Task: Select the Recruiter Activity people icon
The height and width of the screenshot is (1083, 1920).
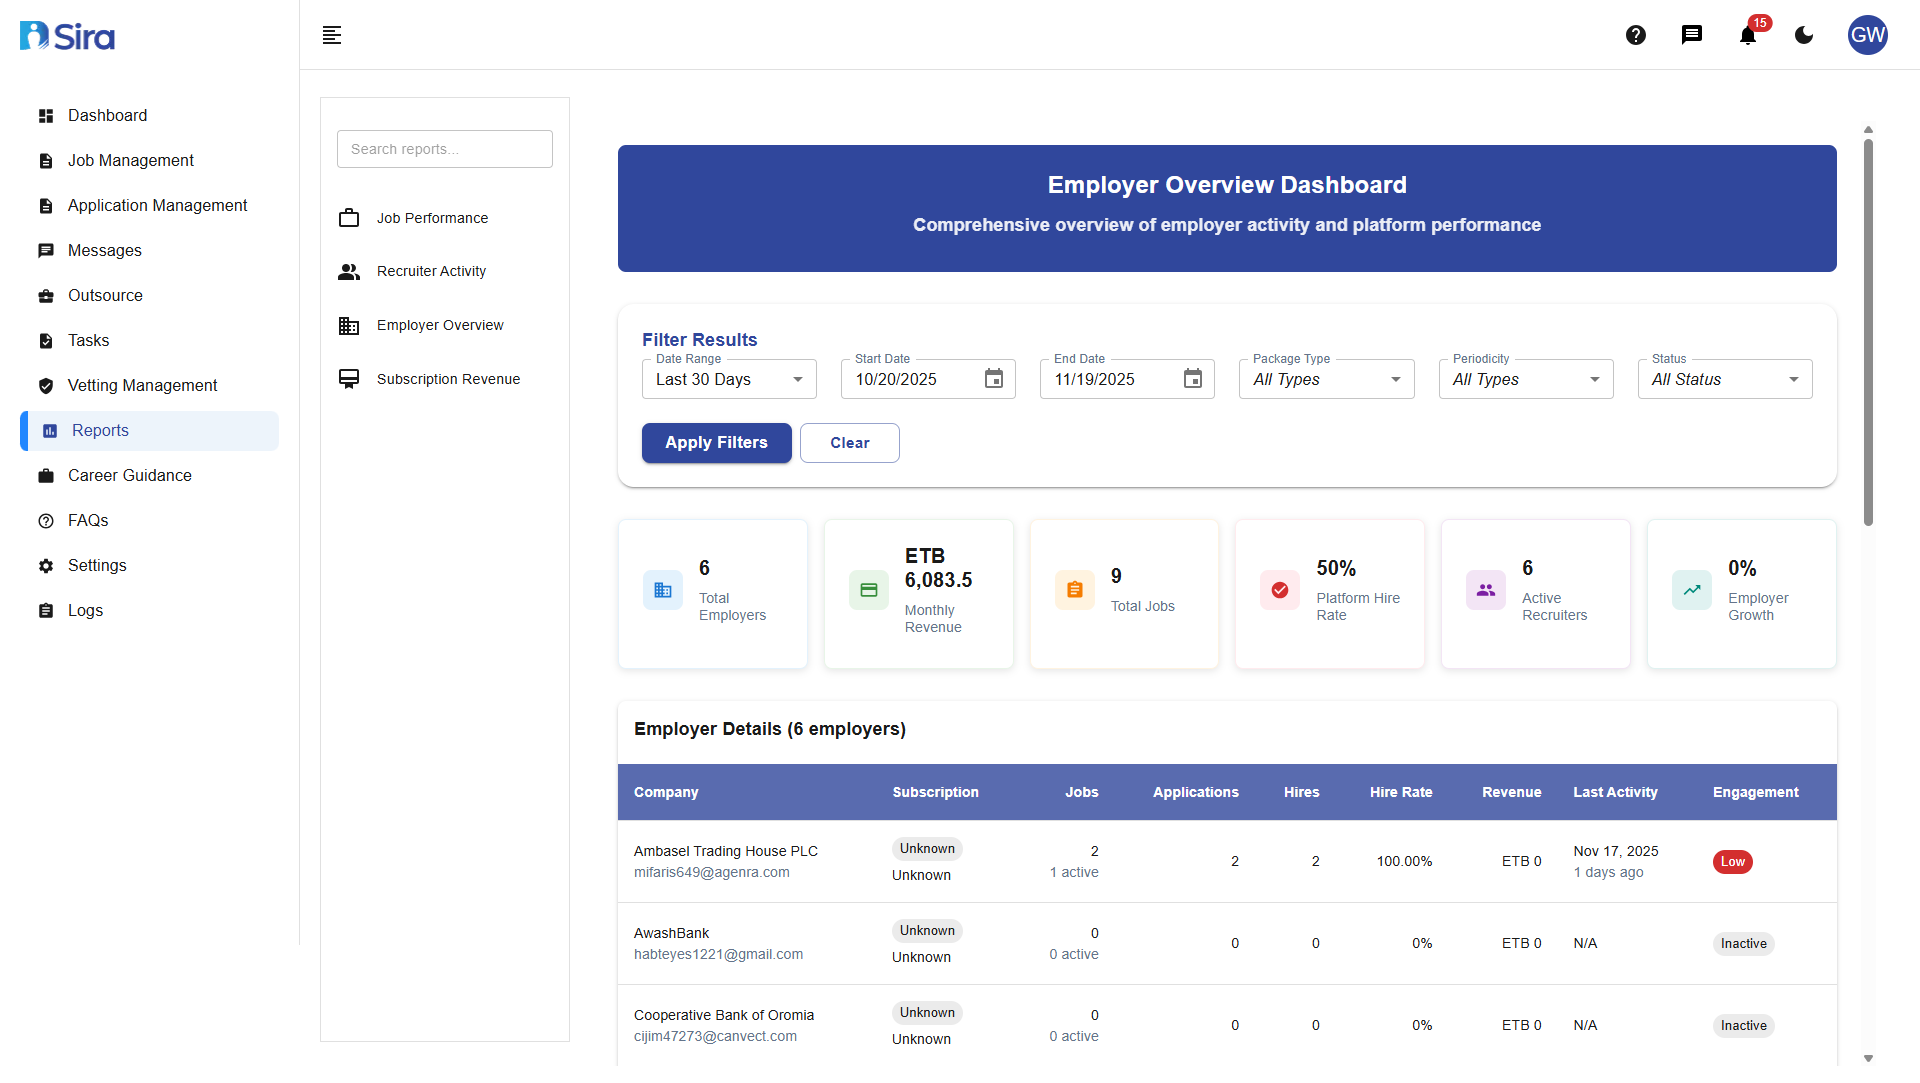Action: coord(349,271)
